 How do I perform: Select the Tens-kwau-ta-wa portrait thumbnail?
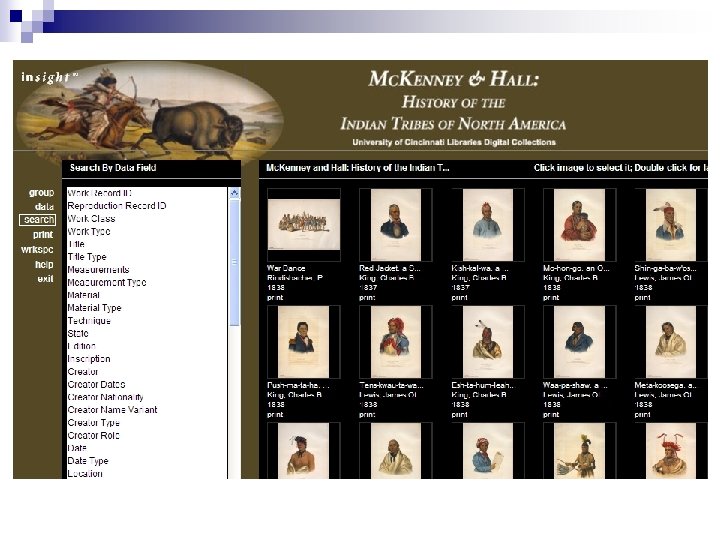tap(396, 342)
